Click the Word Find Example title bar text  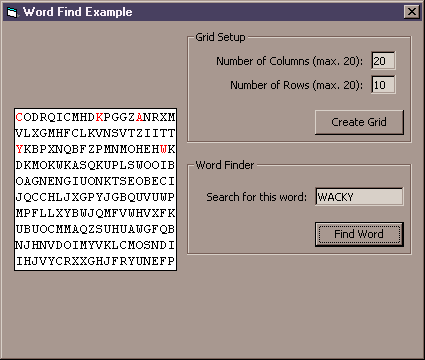pos(77,12)
